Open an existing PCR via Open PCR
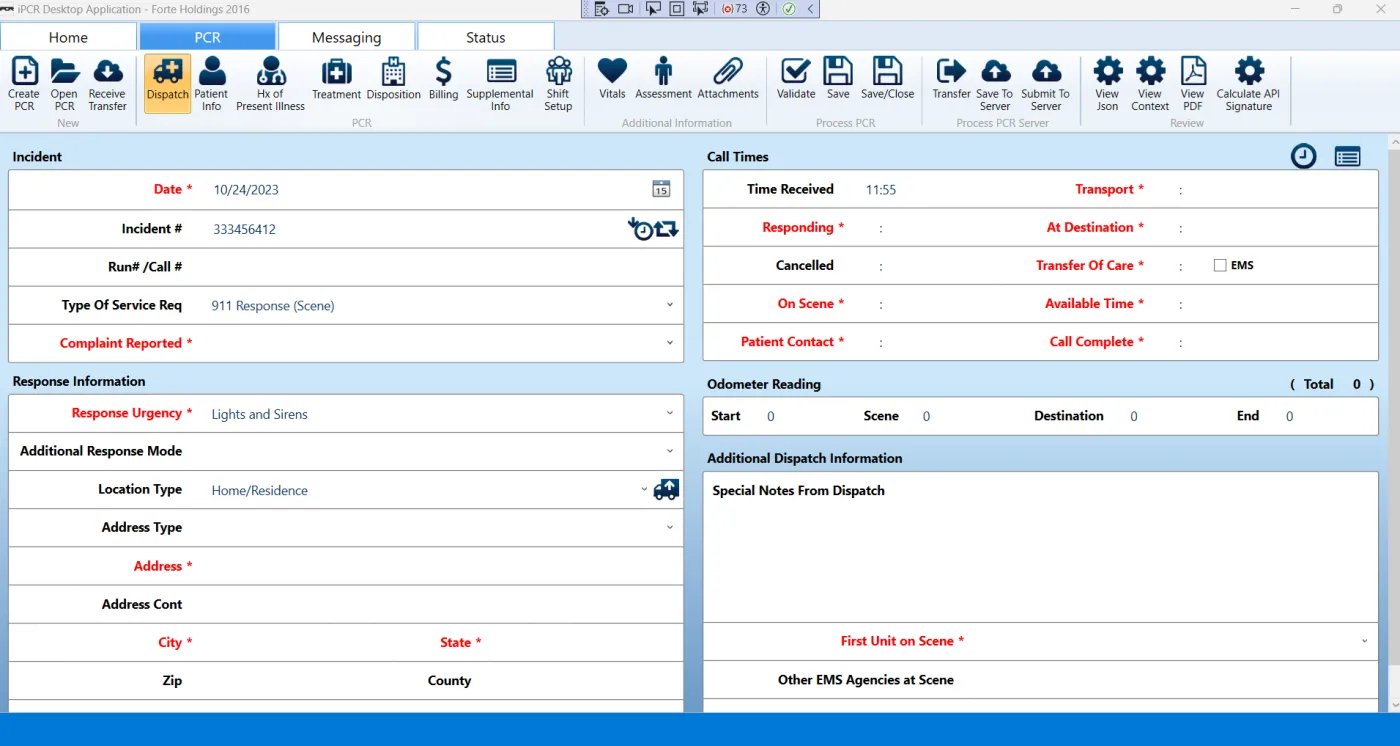The height and width of the screenshot is (746, 1400). 64,84
